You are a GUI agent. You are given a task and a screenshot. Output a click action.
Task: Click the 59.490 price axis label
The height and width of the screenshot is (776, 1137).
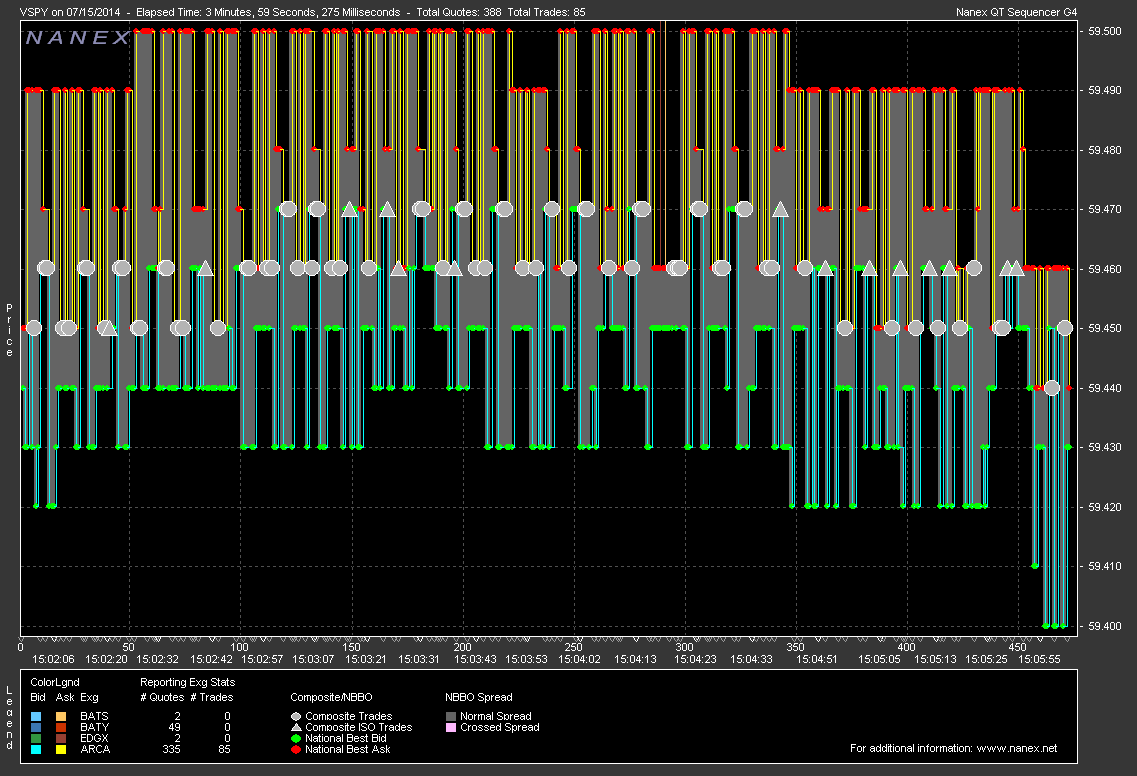point(1104,91)
